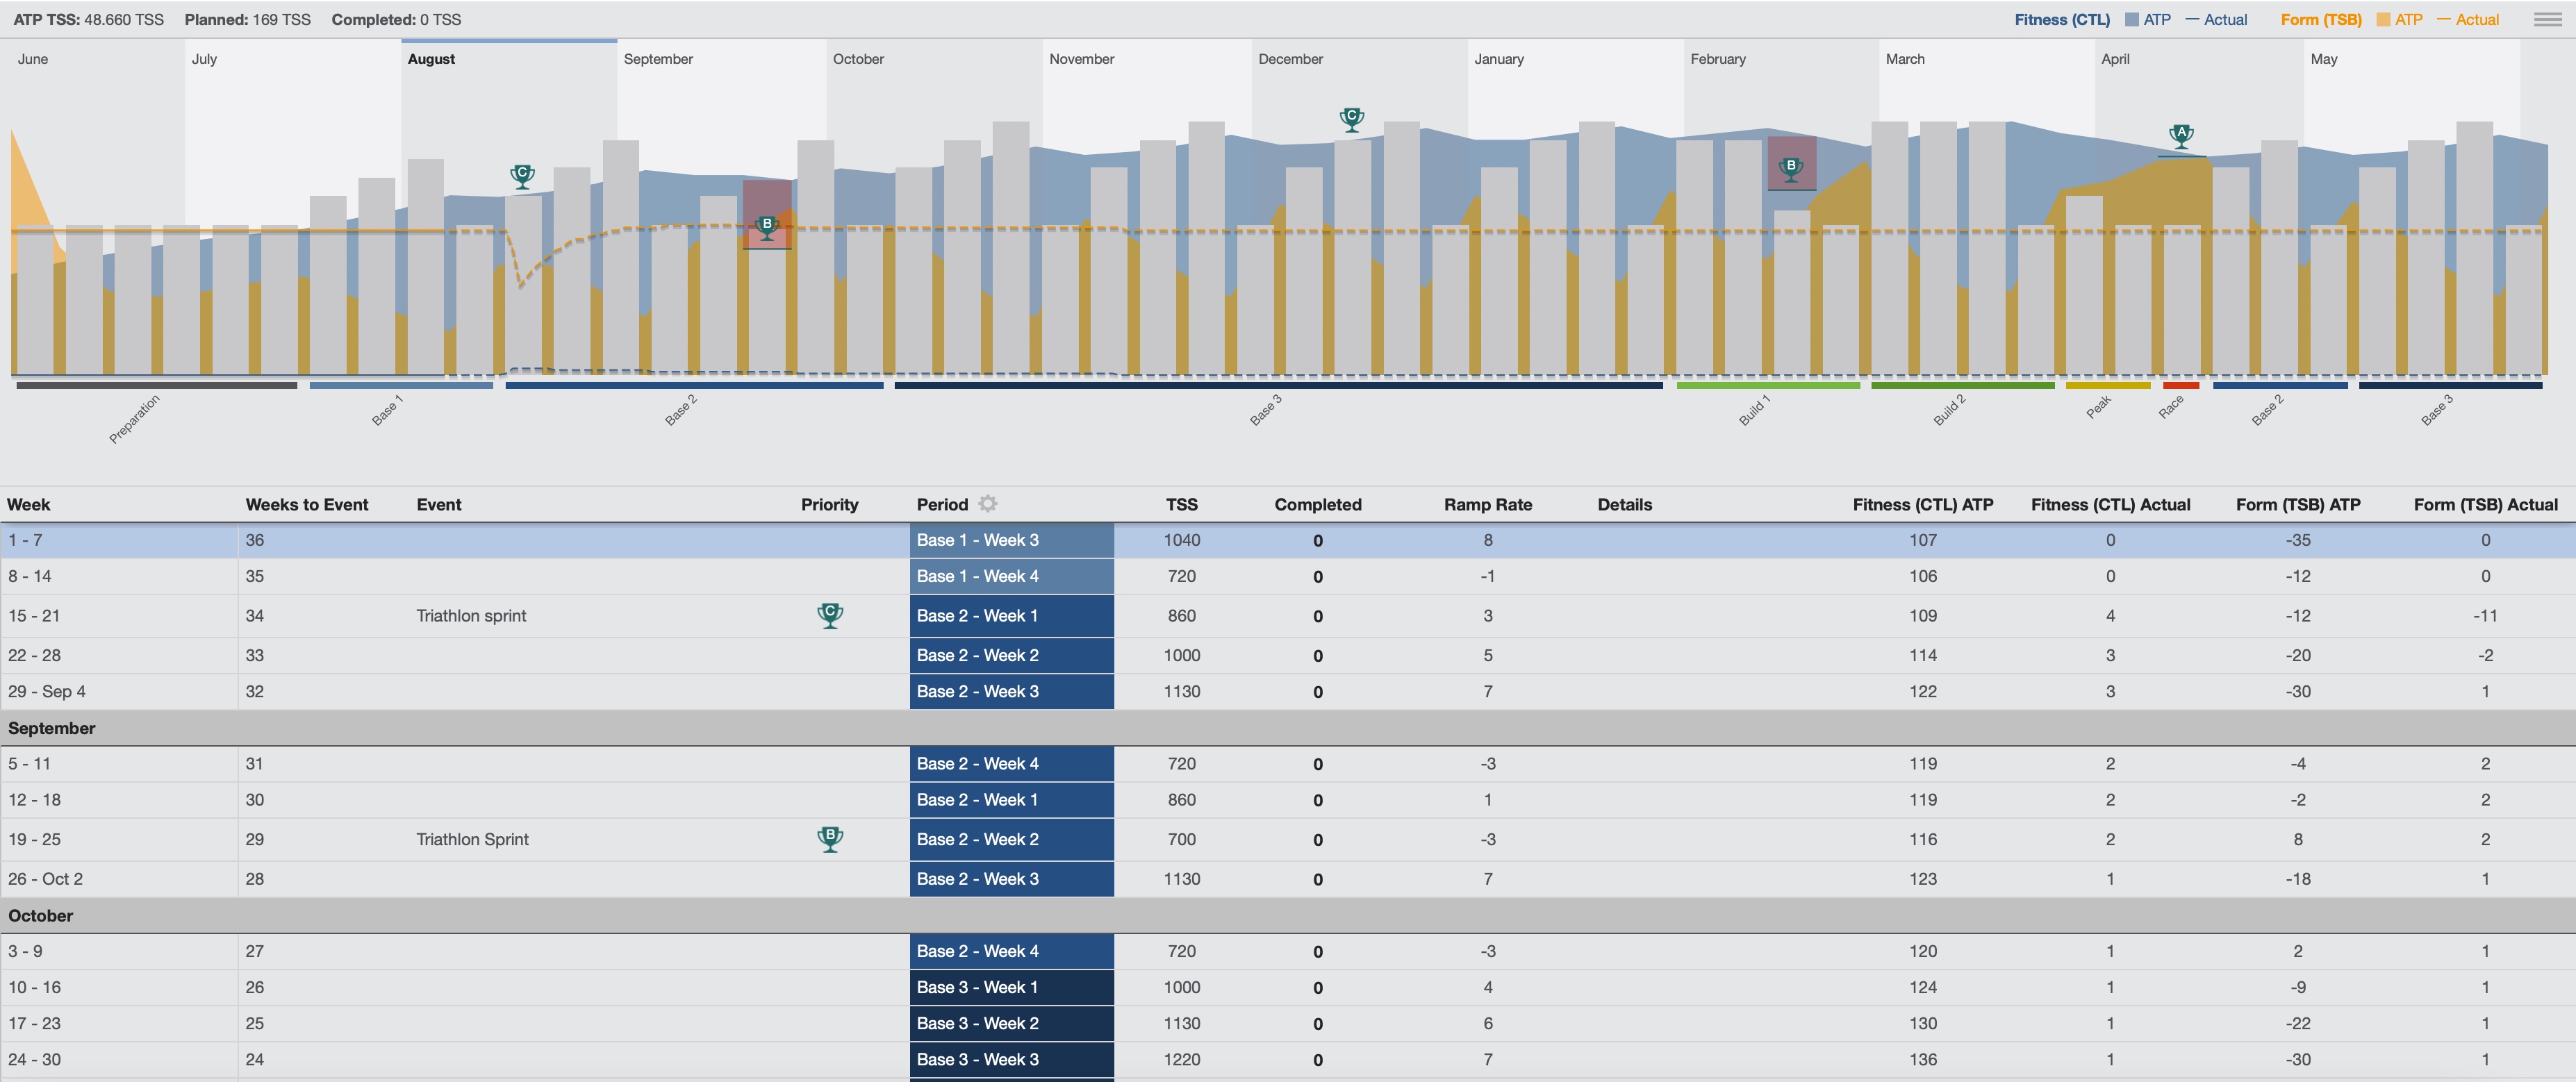Select the August month tab in chart
2576x1082 pixels.
pyautogui.click(x=431, y=59)
